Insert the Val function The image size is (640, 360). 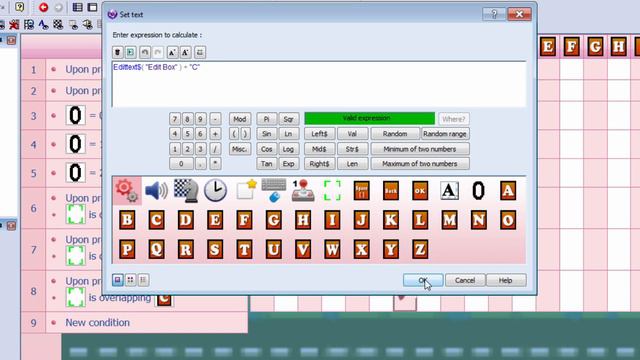pos(352,134)
